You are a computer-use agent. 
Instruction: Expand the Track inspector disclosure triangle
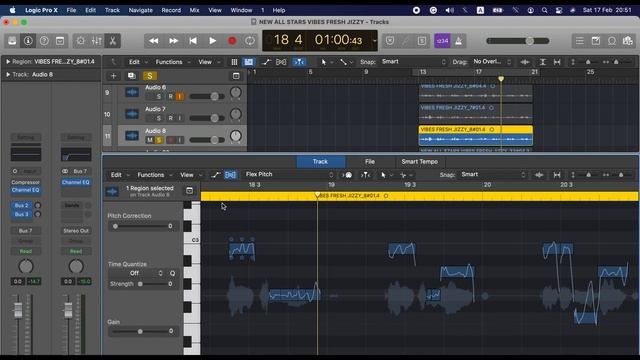point(8,75)
